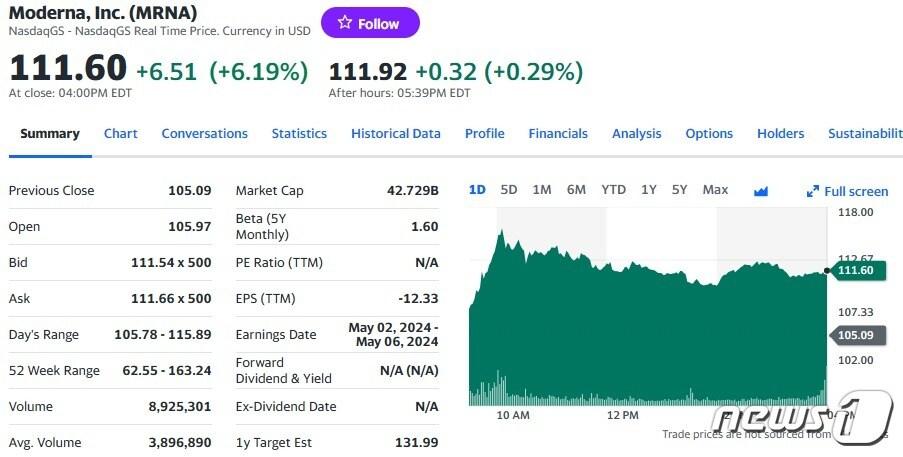Expand chart with Full screen icon
The width and height of the screenshot is (903, 457).
(x=847, y=191)
